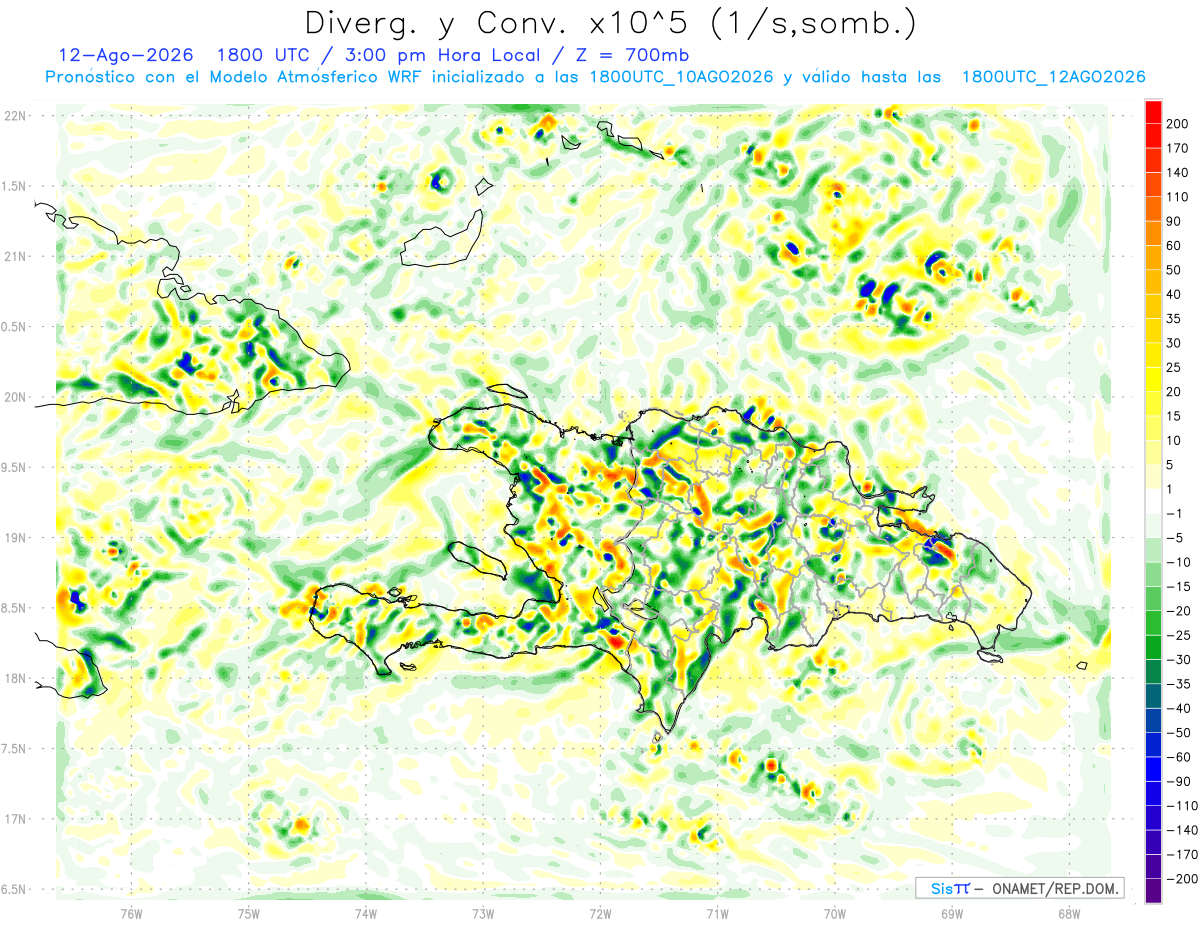Click the "70W" longitude label

[835, 913]
